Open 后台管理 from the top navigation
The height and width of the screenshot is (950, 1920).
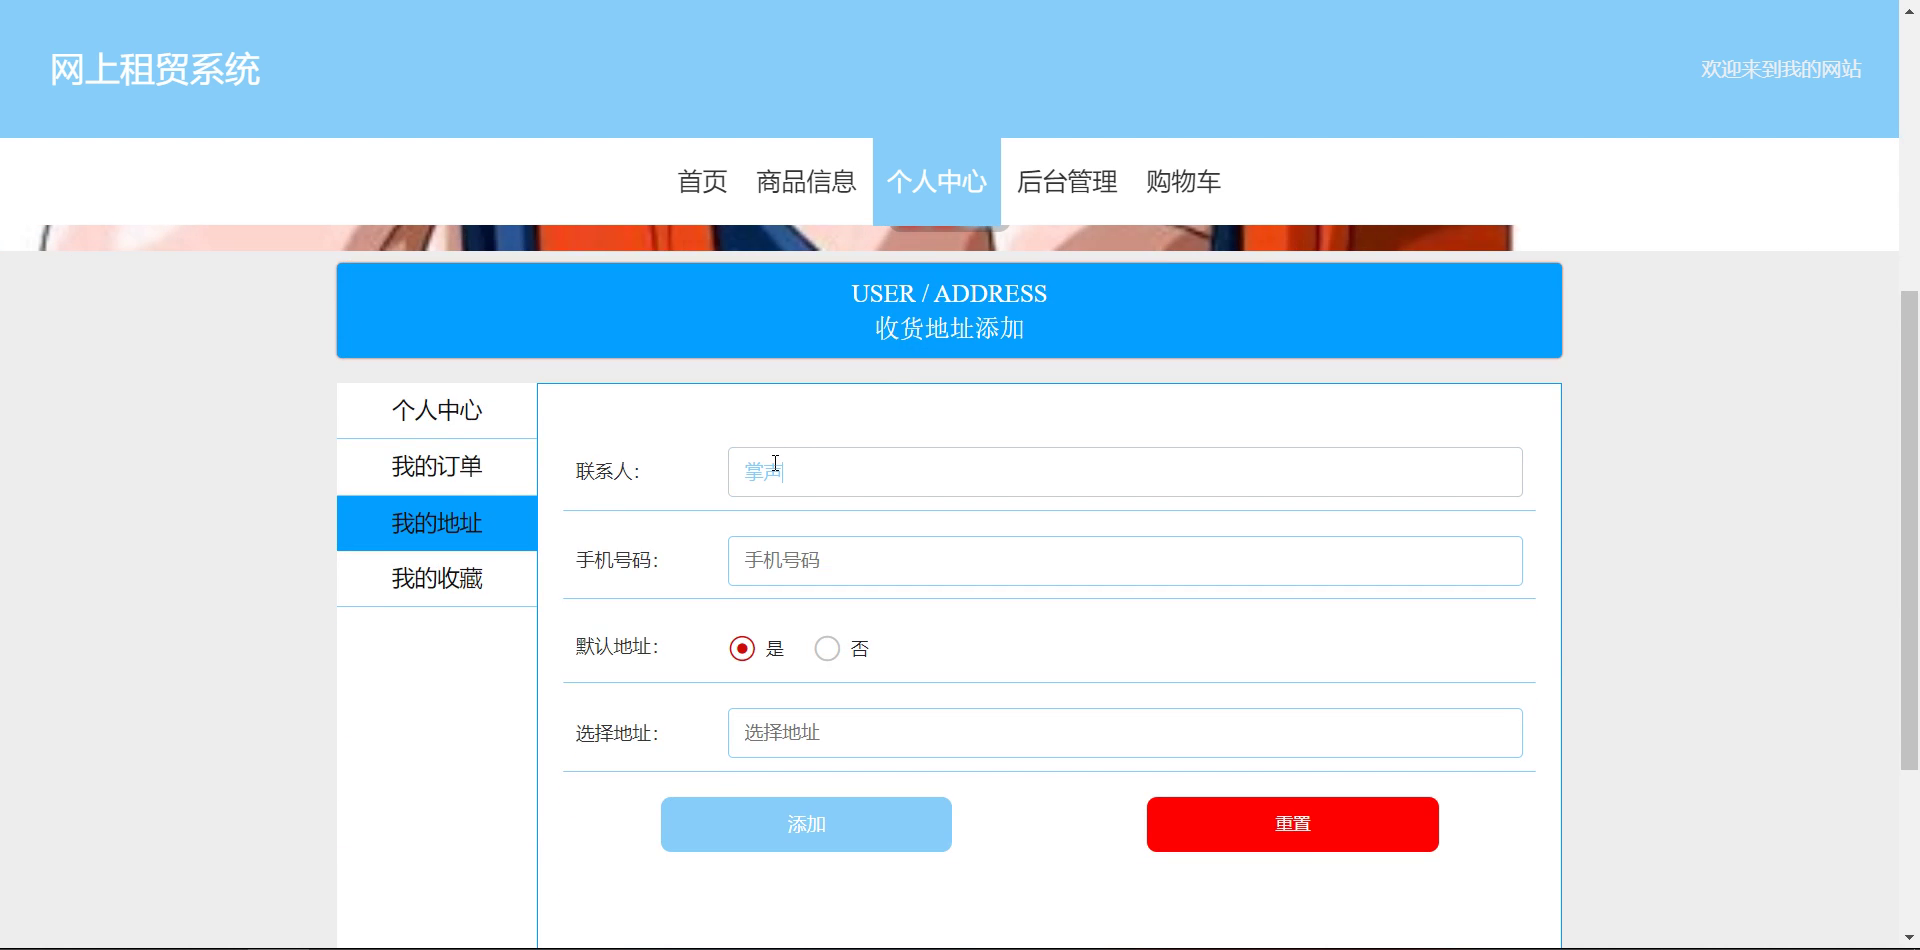1067,182
